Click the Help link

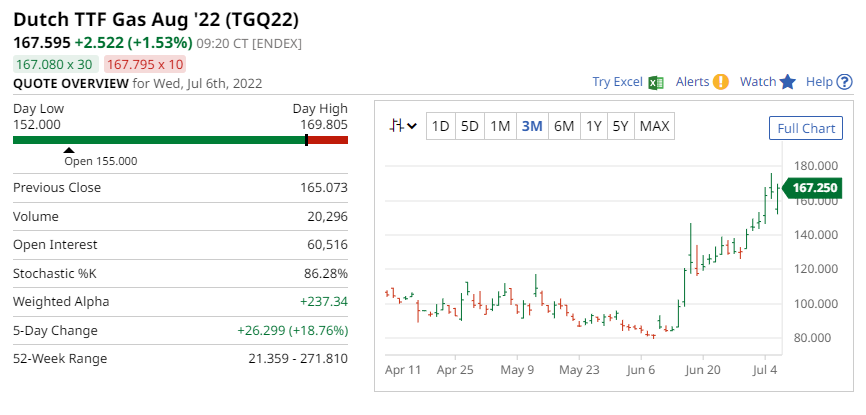click(819, 82)
